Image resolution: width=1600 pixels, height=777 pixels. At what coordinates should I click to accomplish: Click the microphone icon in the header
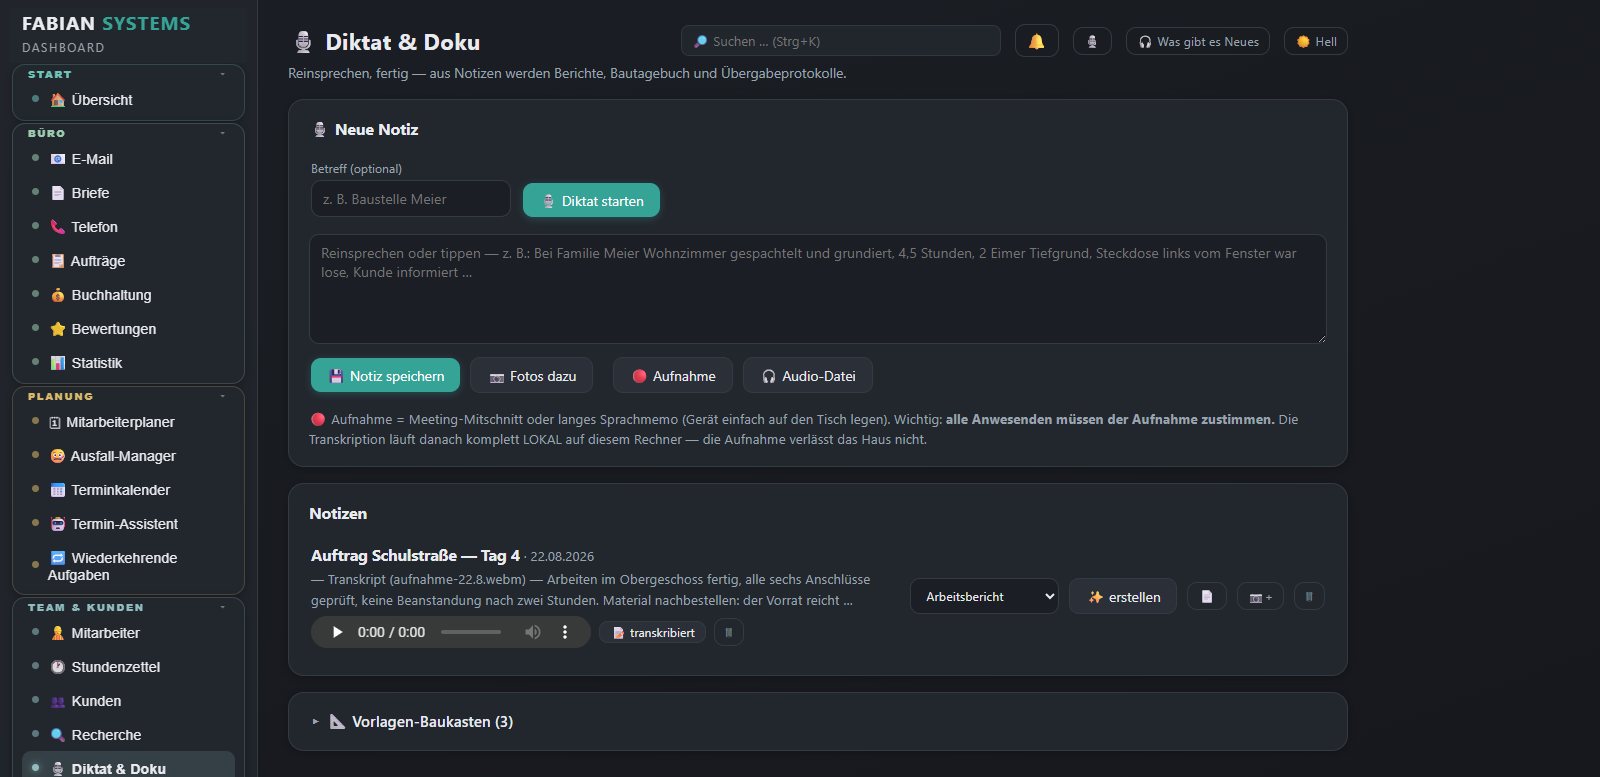click(1092, 41)
